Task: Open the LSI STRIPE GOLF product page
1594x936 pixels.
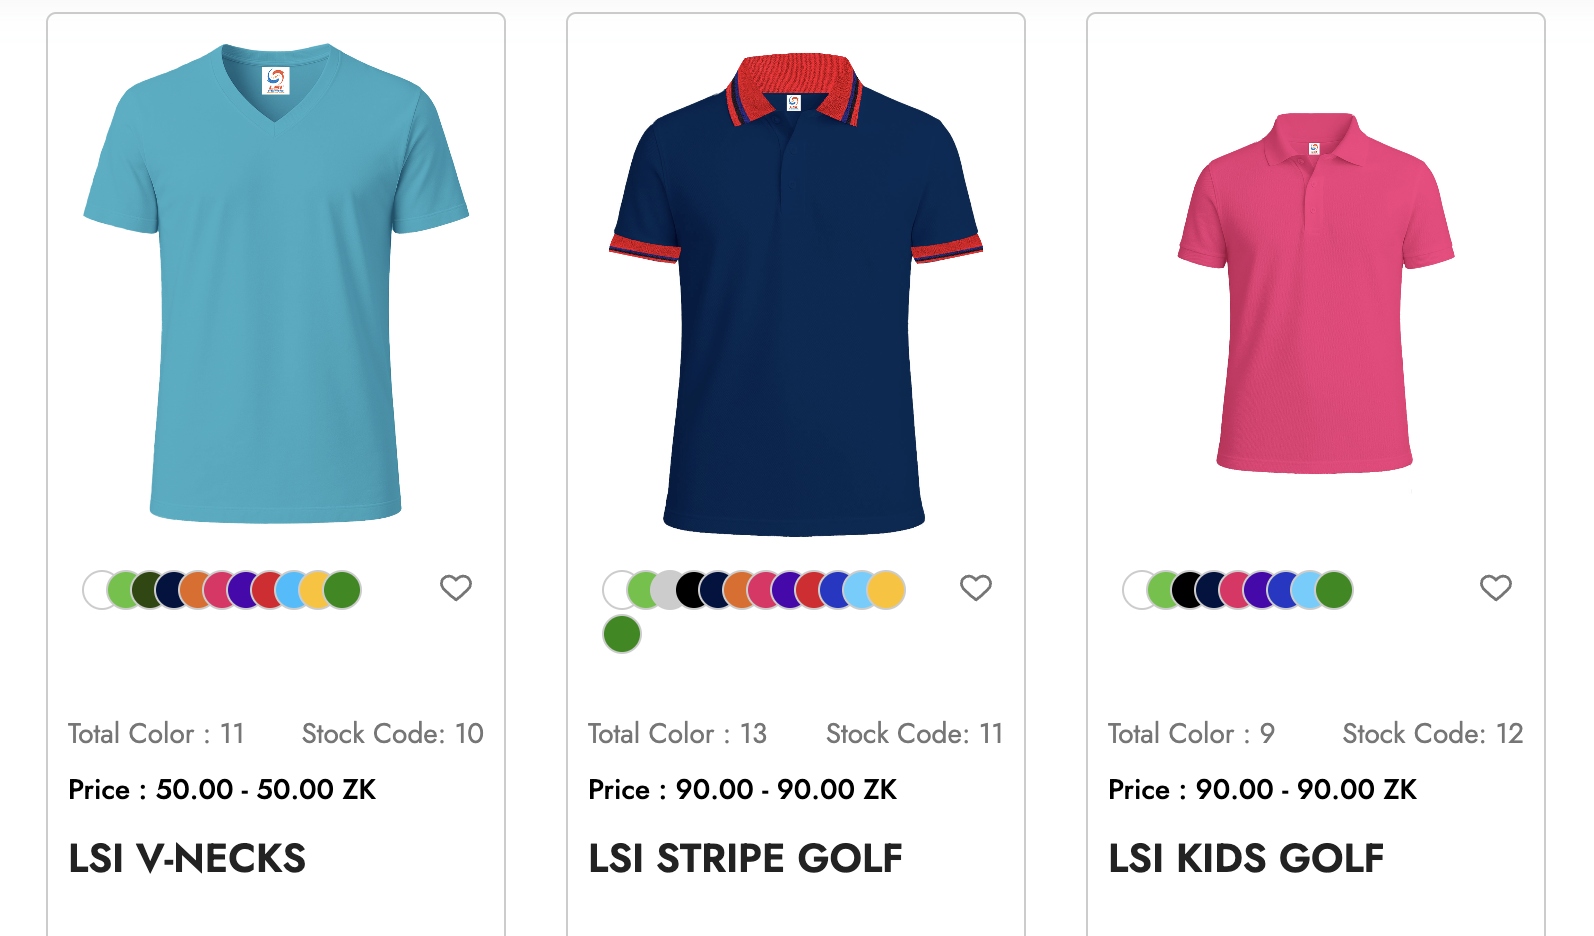Action: tap(746, 858)
